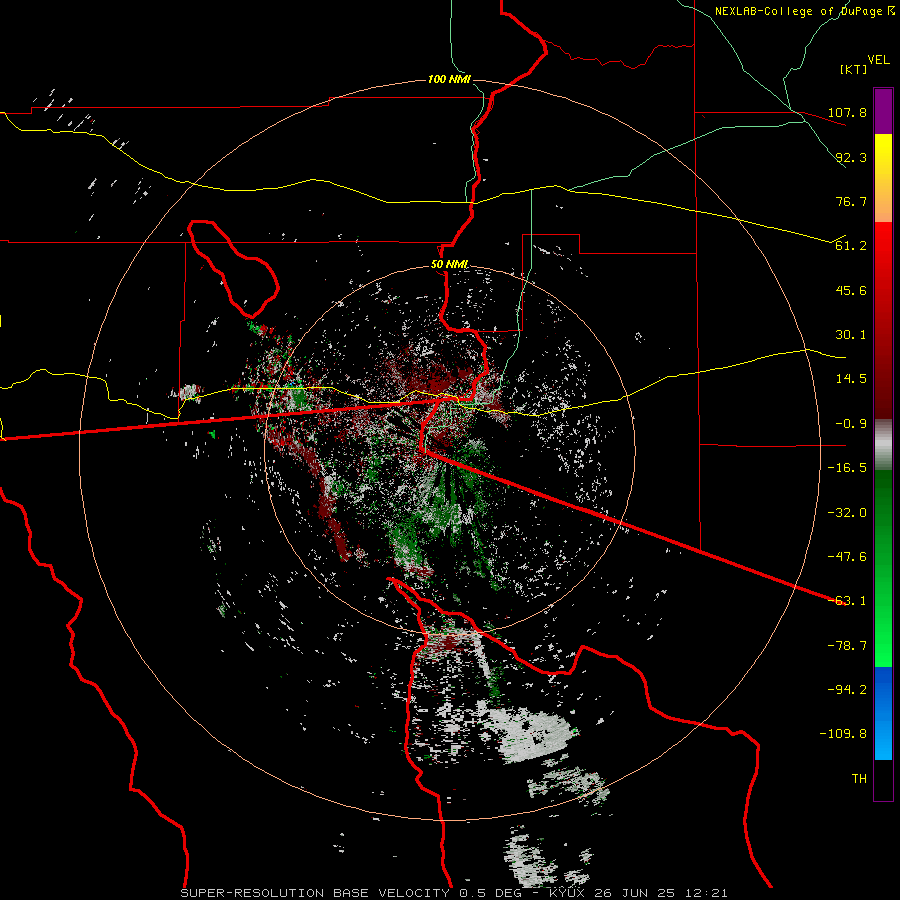Pick the green segment of color bar
Viewport: 900px width, 900px height.
[x=883, y=568]
